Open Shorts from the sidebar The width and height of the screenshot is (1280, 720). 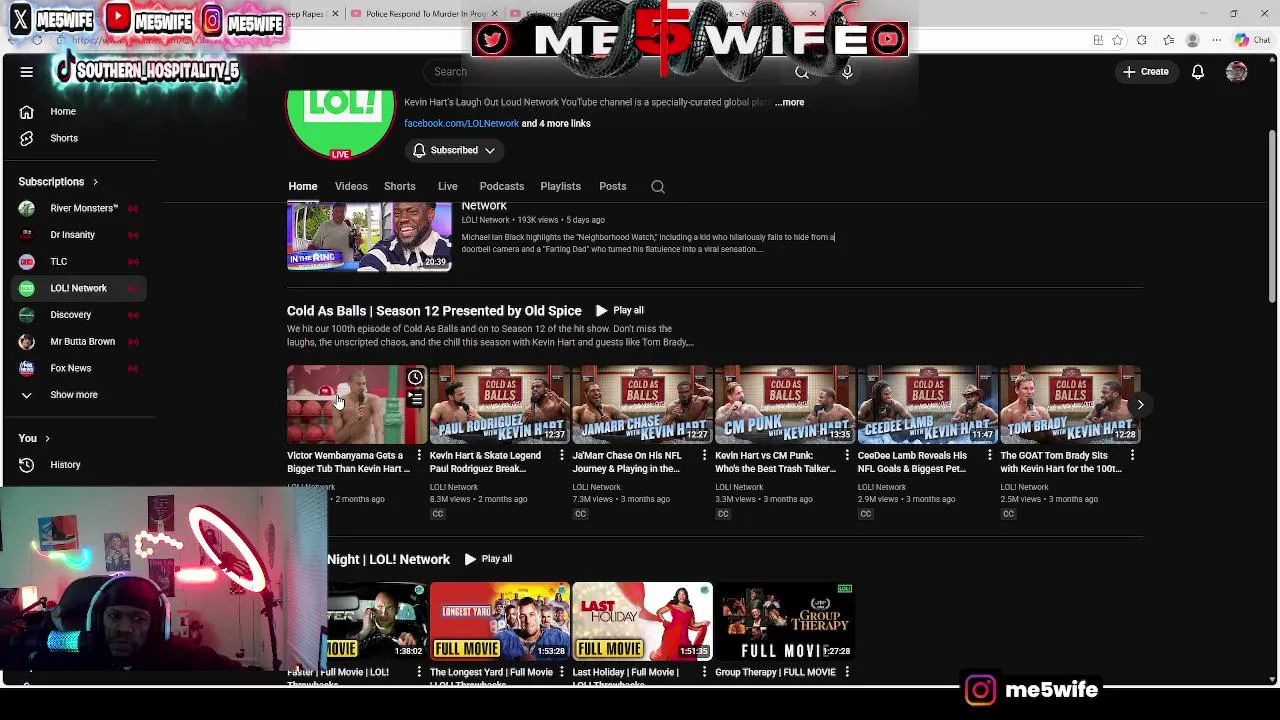(x=64, y=138)
